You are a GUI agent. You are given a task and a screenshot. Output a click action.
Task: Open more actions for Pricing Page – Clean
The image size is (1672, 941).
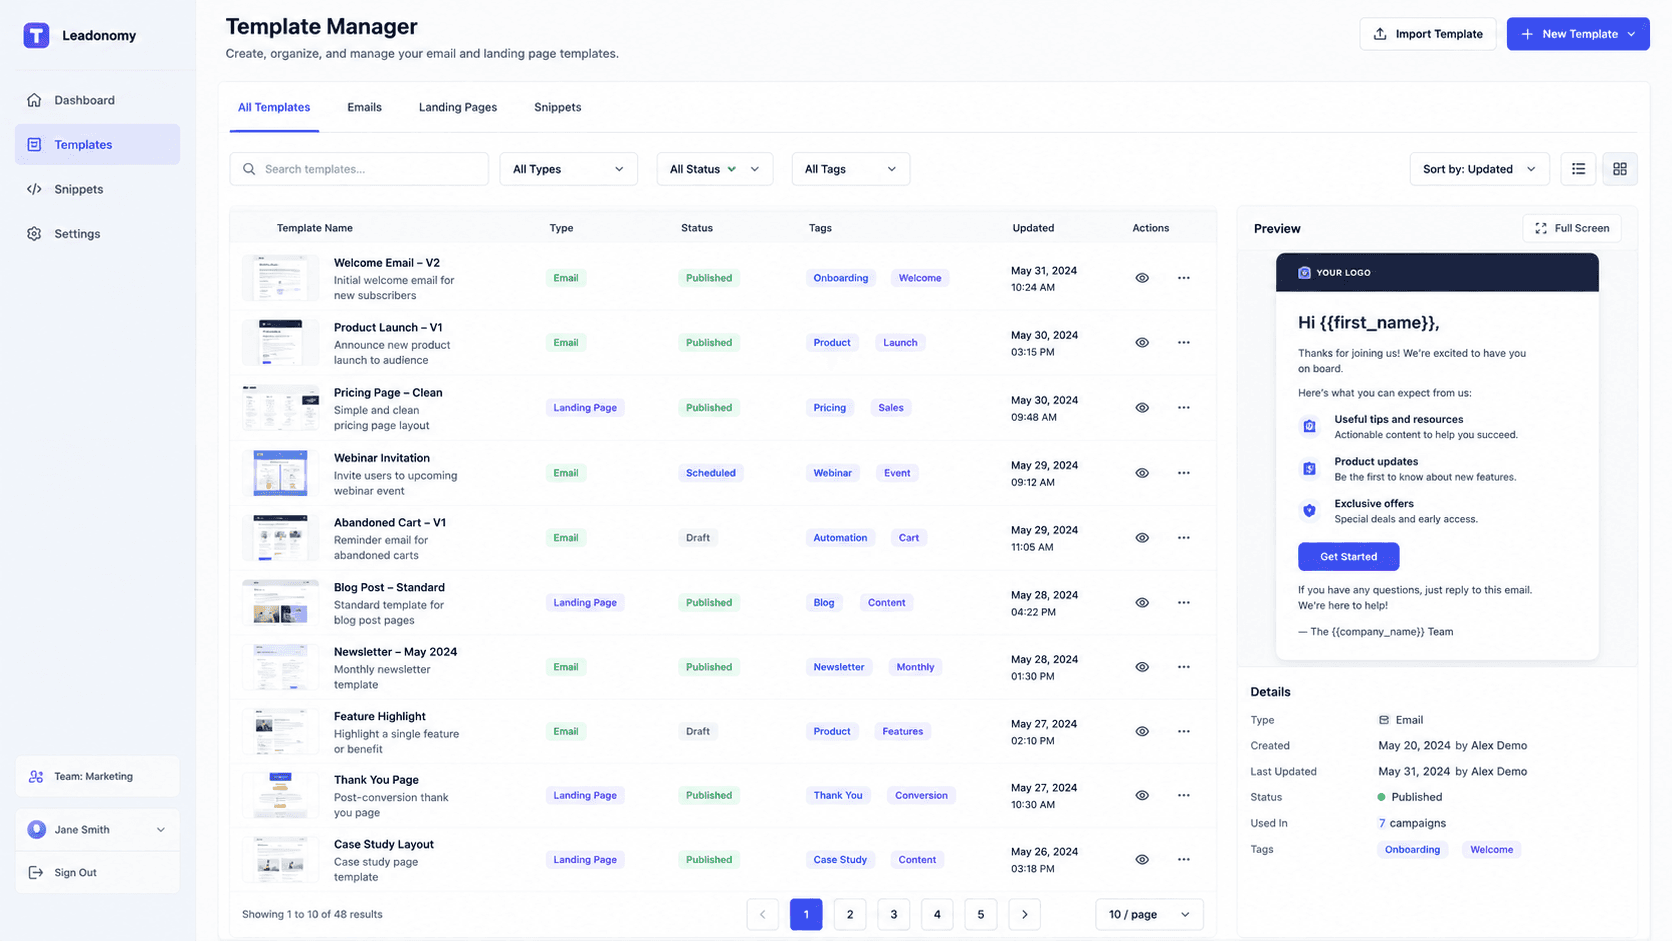click(x=1184, y=407)
